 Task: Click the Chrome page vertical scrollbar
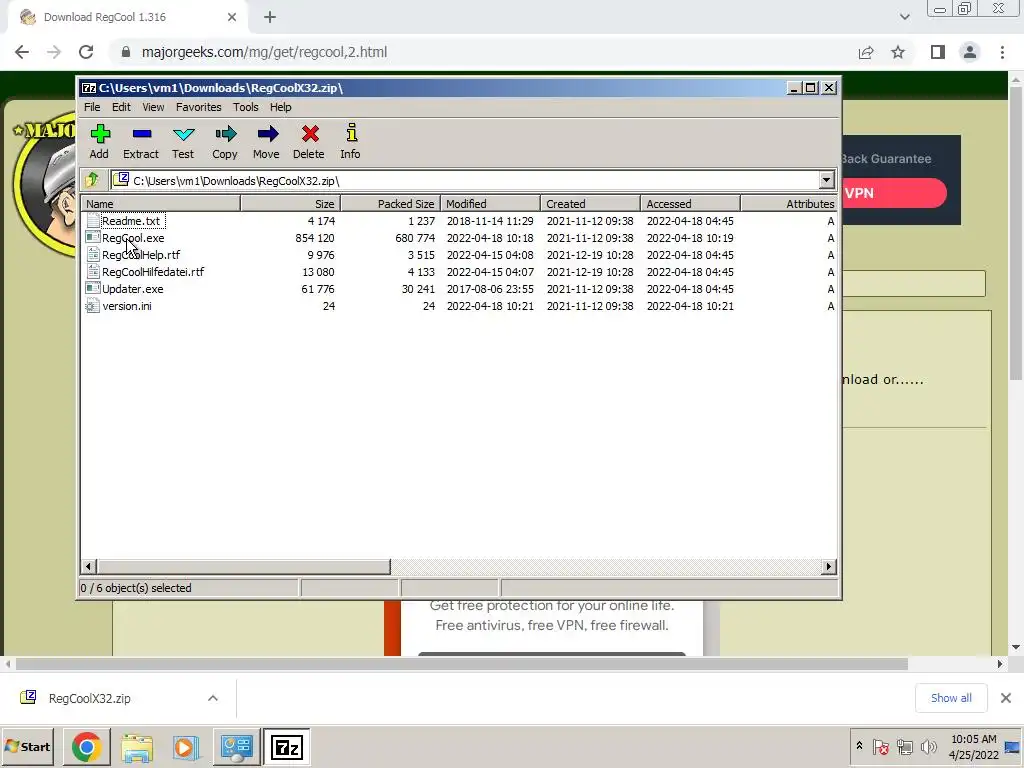tap(1016, 232)
